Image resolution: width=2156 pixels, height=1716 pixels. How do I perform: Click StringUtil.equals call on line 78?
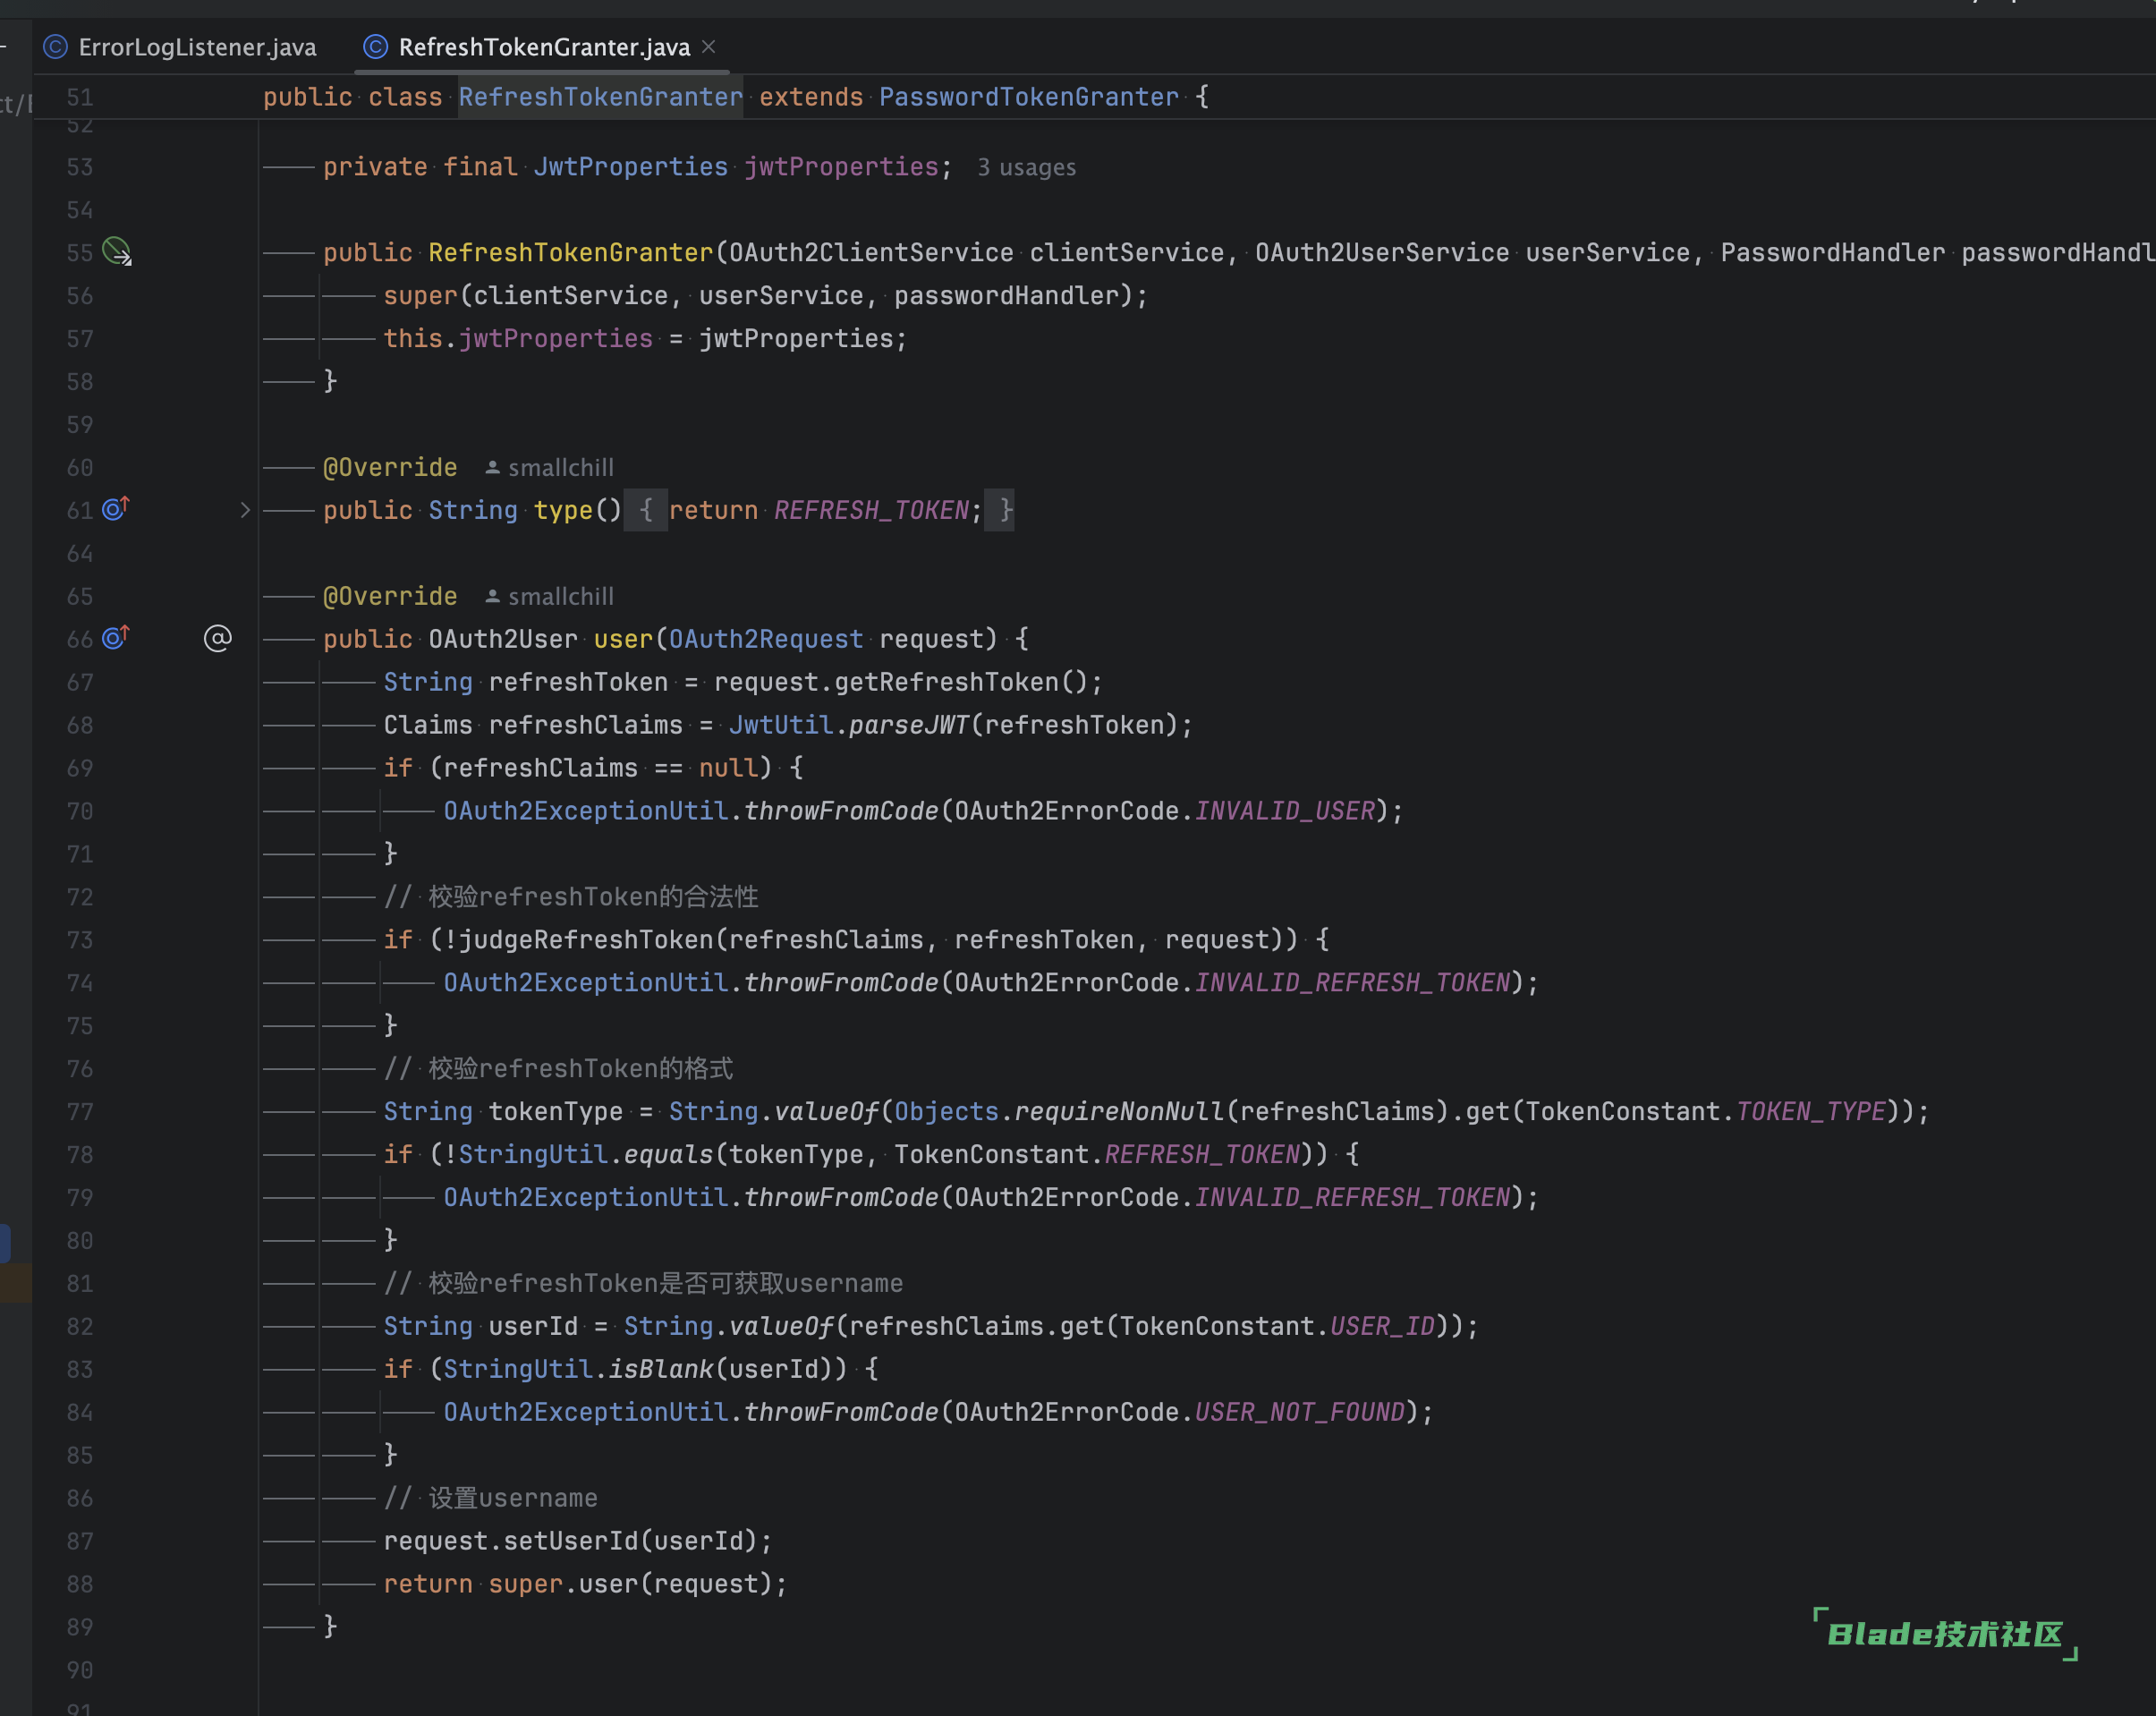tap(586, 1155)
